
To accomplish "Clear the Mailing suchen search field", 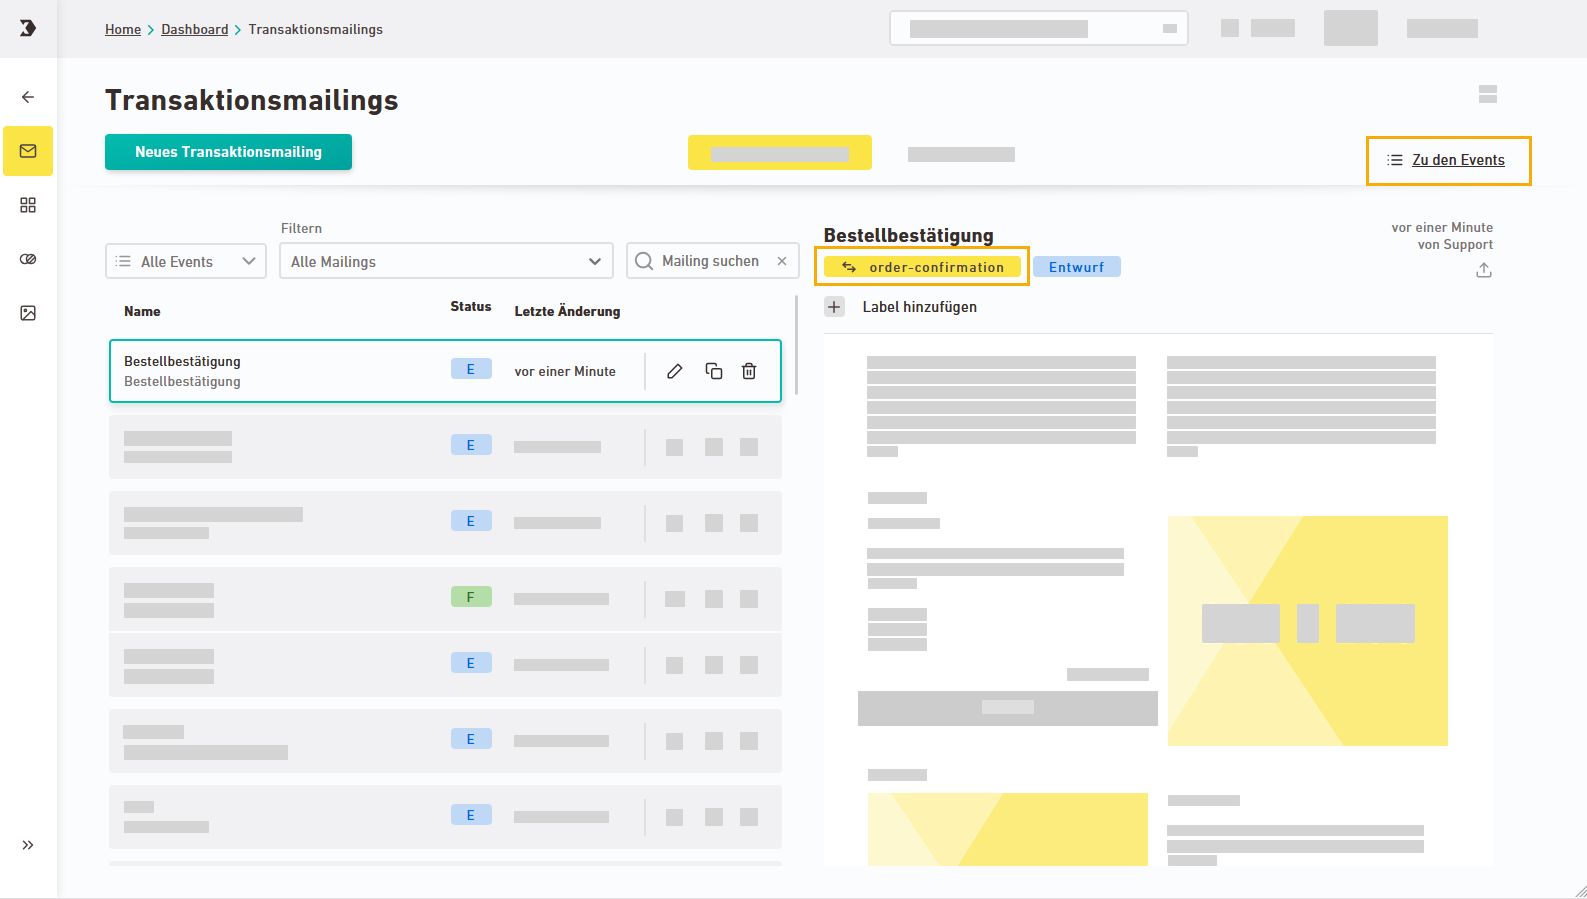I will (x=782, y=261).
